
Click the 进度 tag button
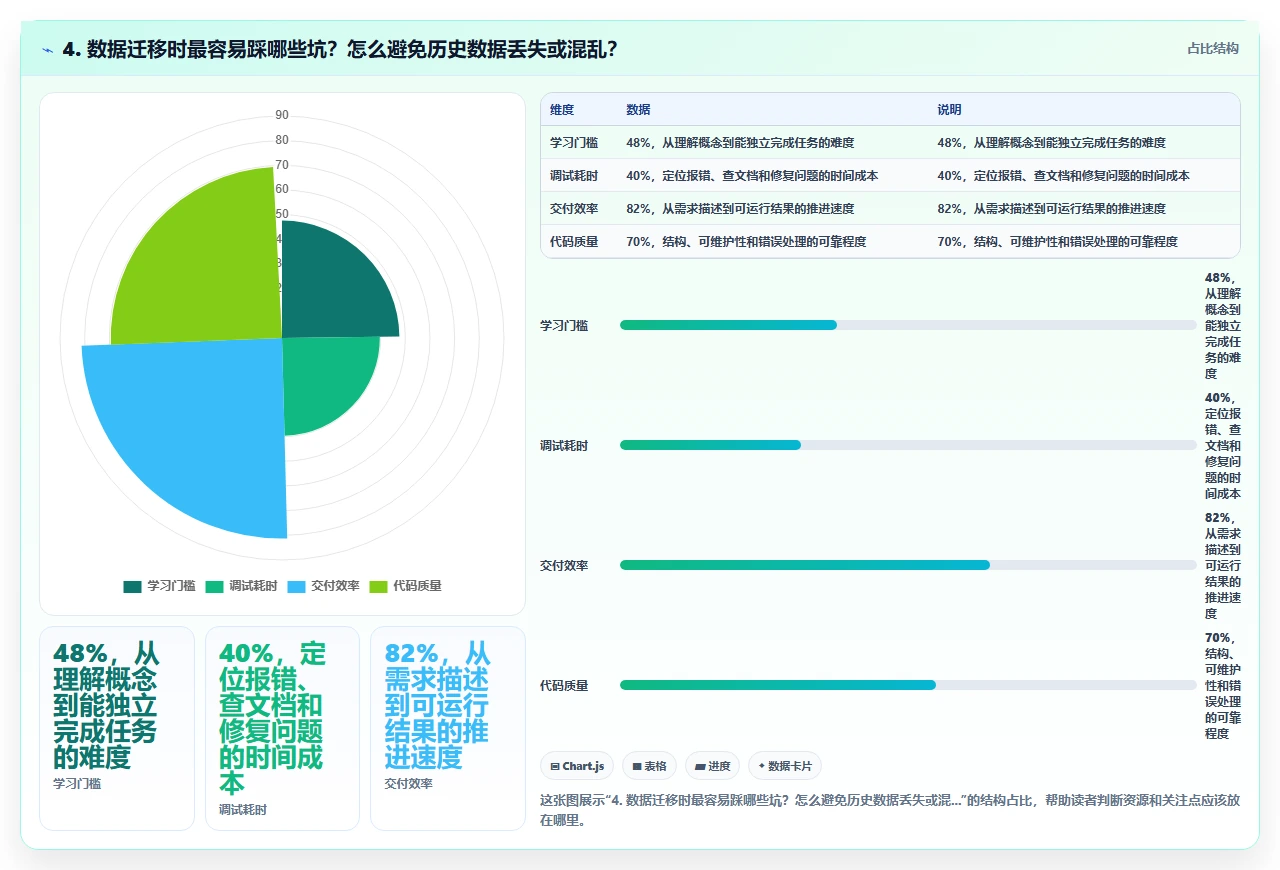point(712,766)
